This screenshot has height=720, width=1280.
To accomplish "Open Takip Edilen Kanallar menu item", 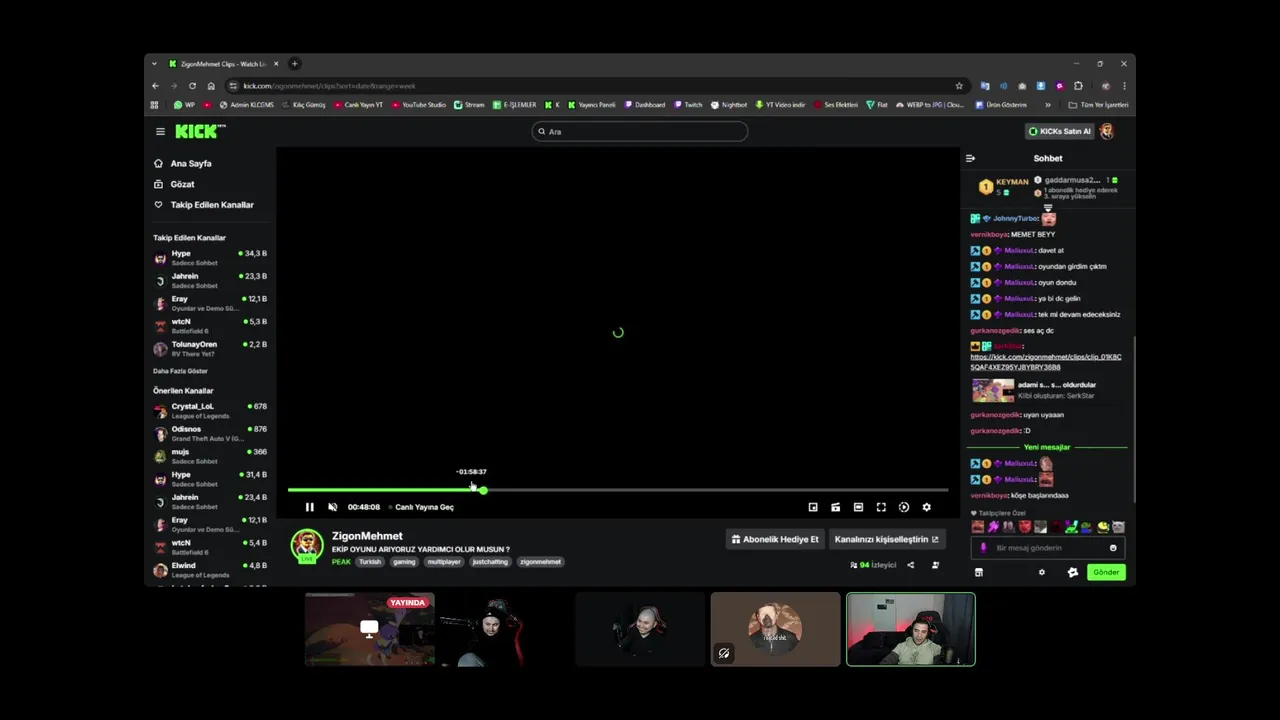I will tap(212, 205).
